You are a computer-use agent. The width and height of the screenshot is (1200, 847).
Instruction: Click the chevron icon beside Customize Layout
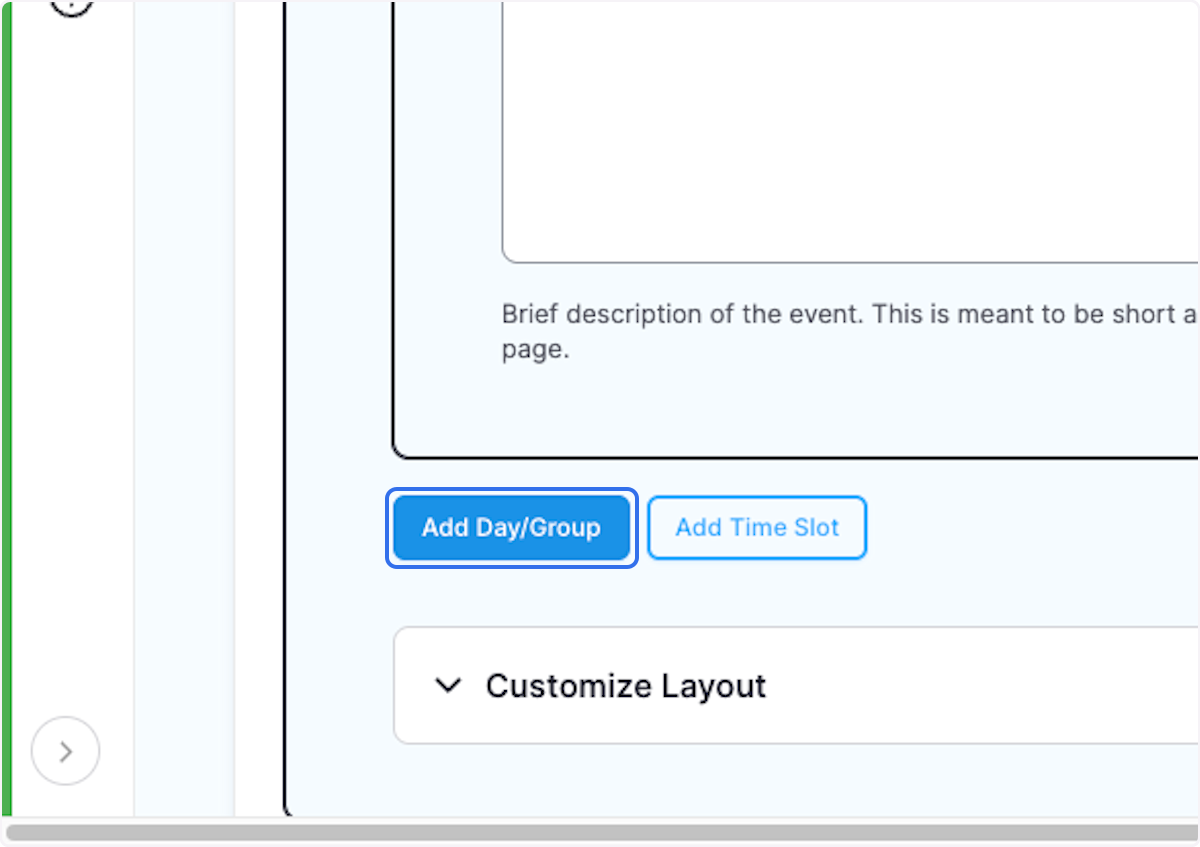pos(449,686)
